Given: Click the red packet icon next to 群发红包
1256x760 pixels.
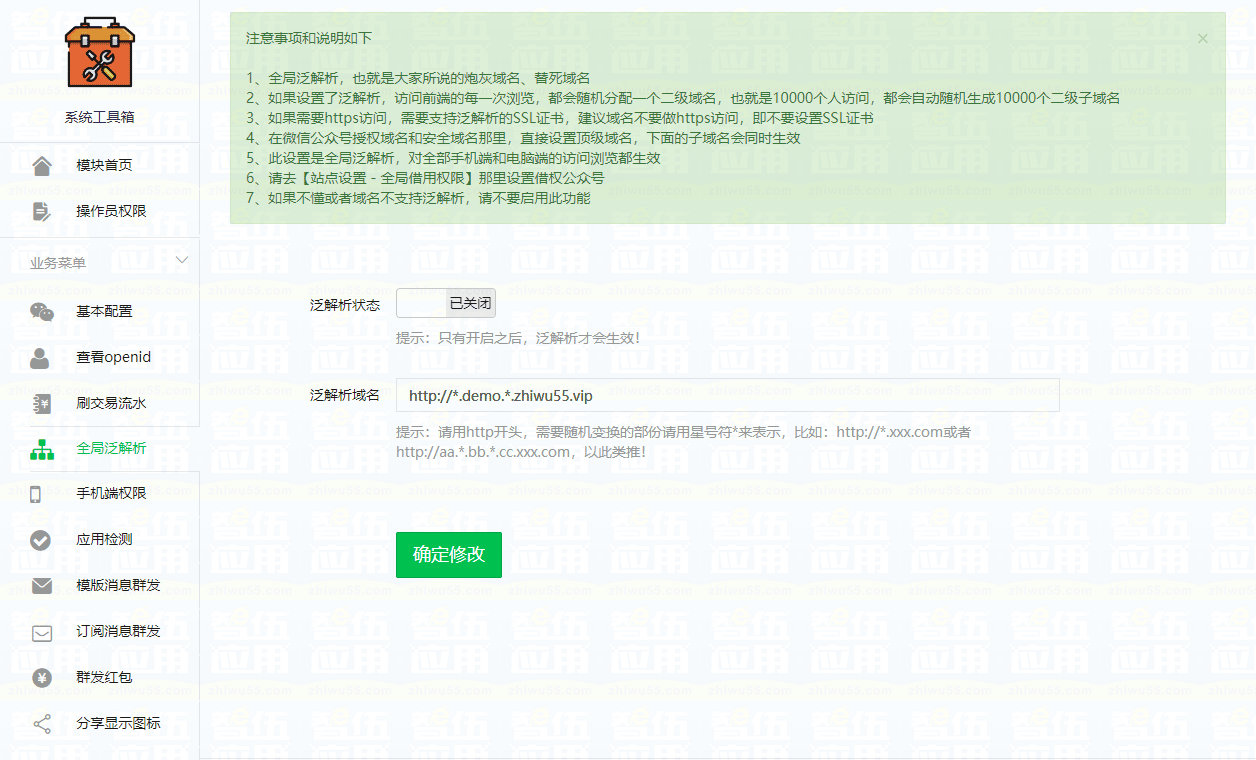Looking at the screenshot, I should pyautogui.click(x=42, y=679).
